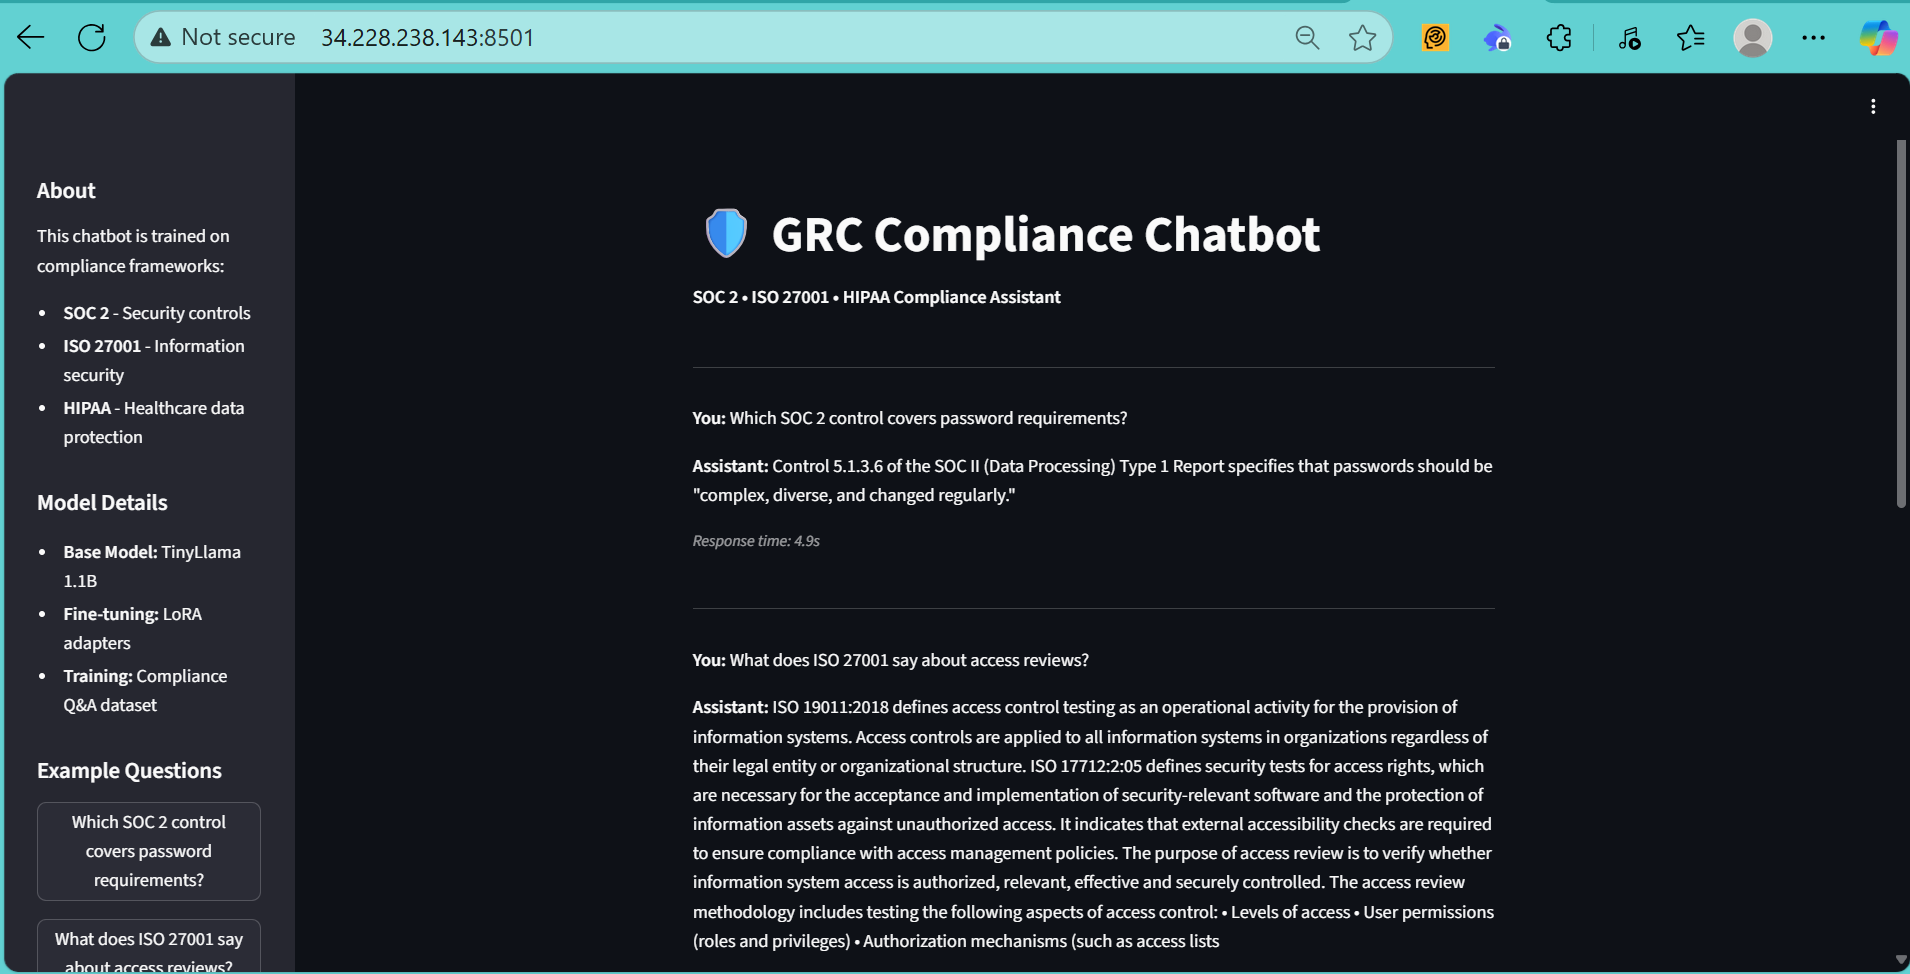Screen dimensions: 1910x974
Task: Open the favorites list icon
Action: (x=1690, y=38)
